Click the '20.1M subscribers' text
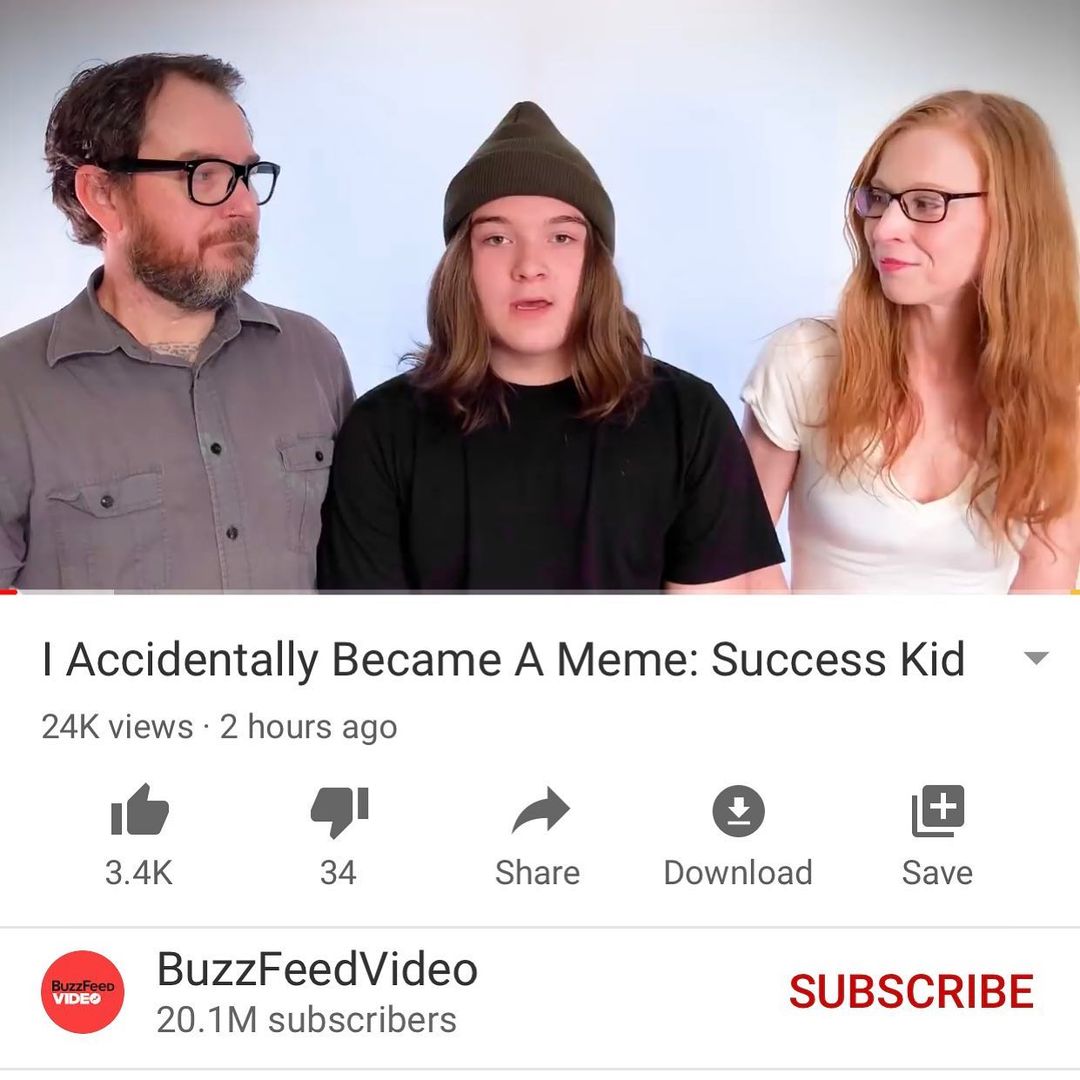The width and height of the screenshot is (1080, 1080). click(307, 1020)
